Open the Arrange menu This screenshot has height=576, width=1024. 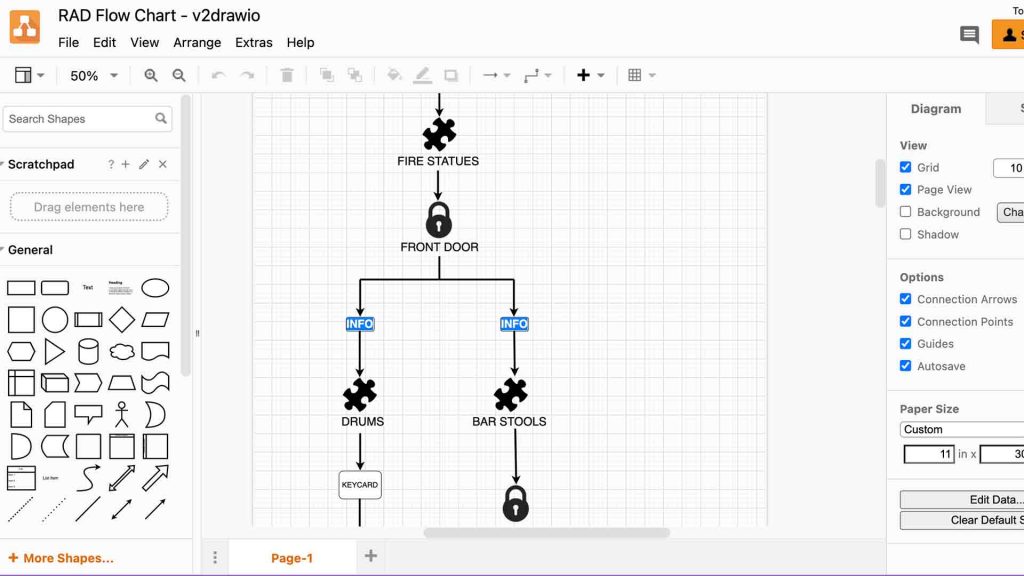(197, 42)
